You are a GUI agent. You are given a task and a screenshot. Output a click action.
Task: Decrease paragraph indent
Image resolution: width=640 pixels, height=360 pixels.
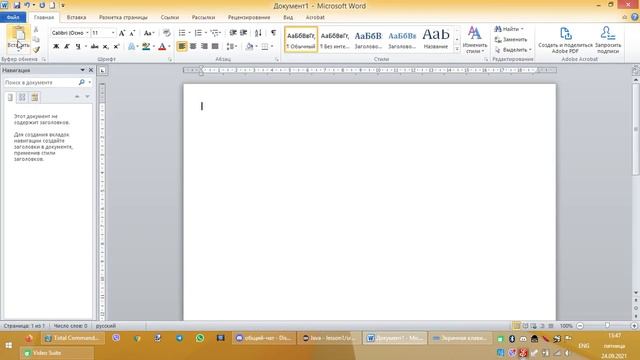click(x=233, y=33)
